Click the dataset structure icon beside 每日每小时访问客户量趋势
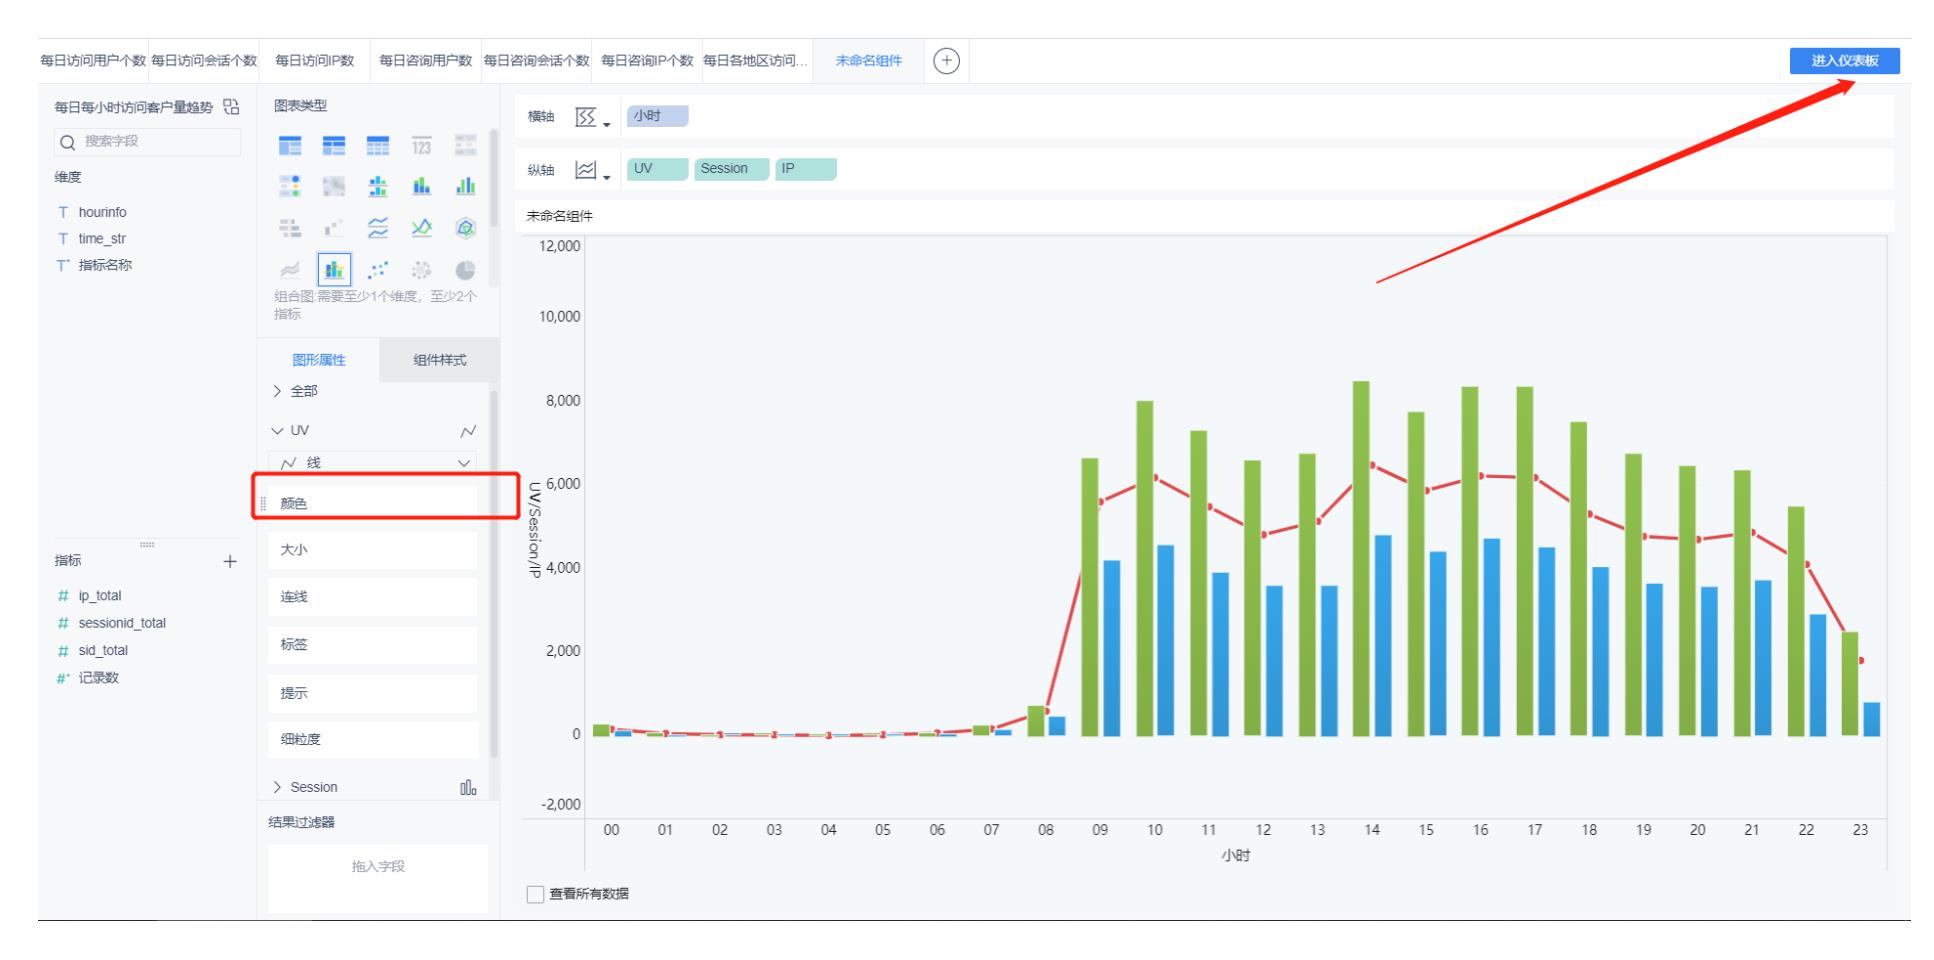The width and height of the screenshot is (1934, 960). (231, 107)
